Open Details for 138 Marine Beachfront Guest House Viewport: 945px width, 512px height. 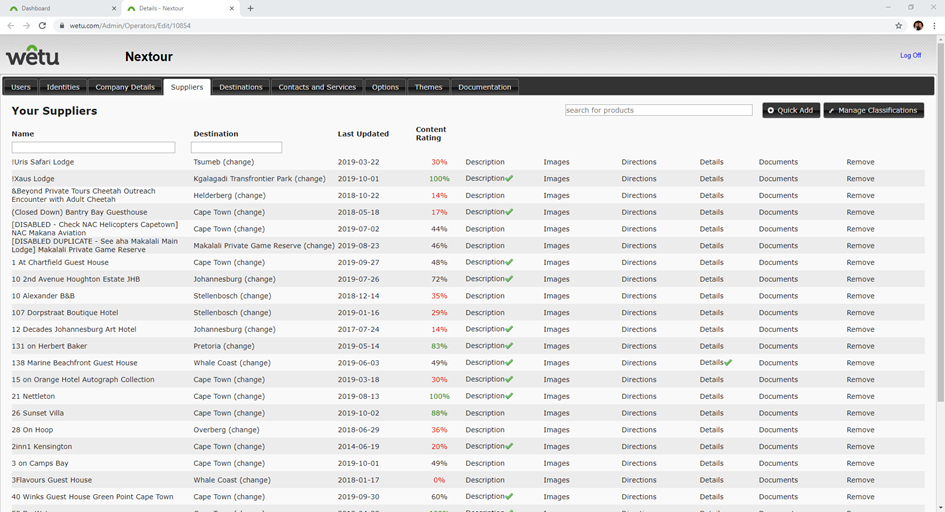[712, 363]
